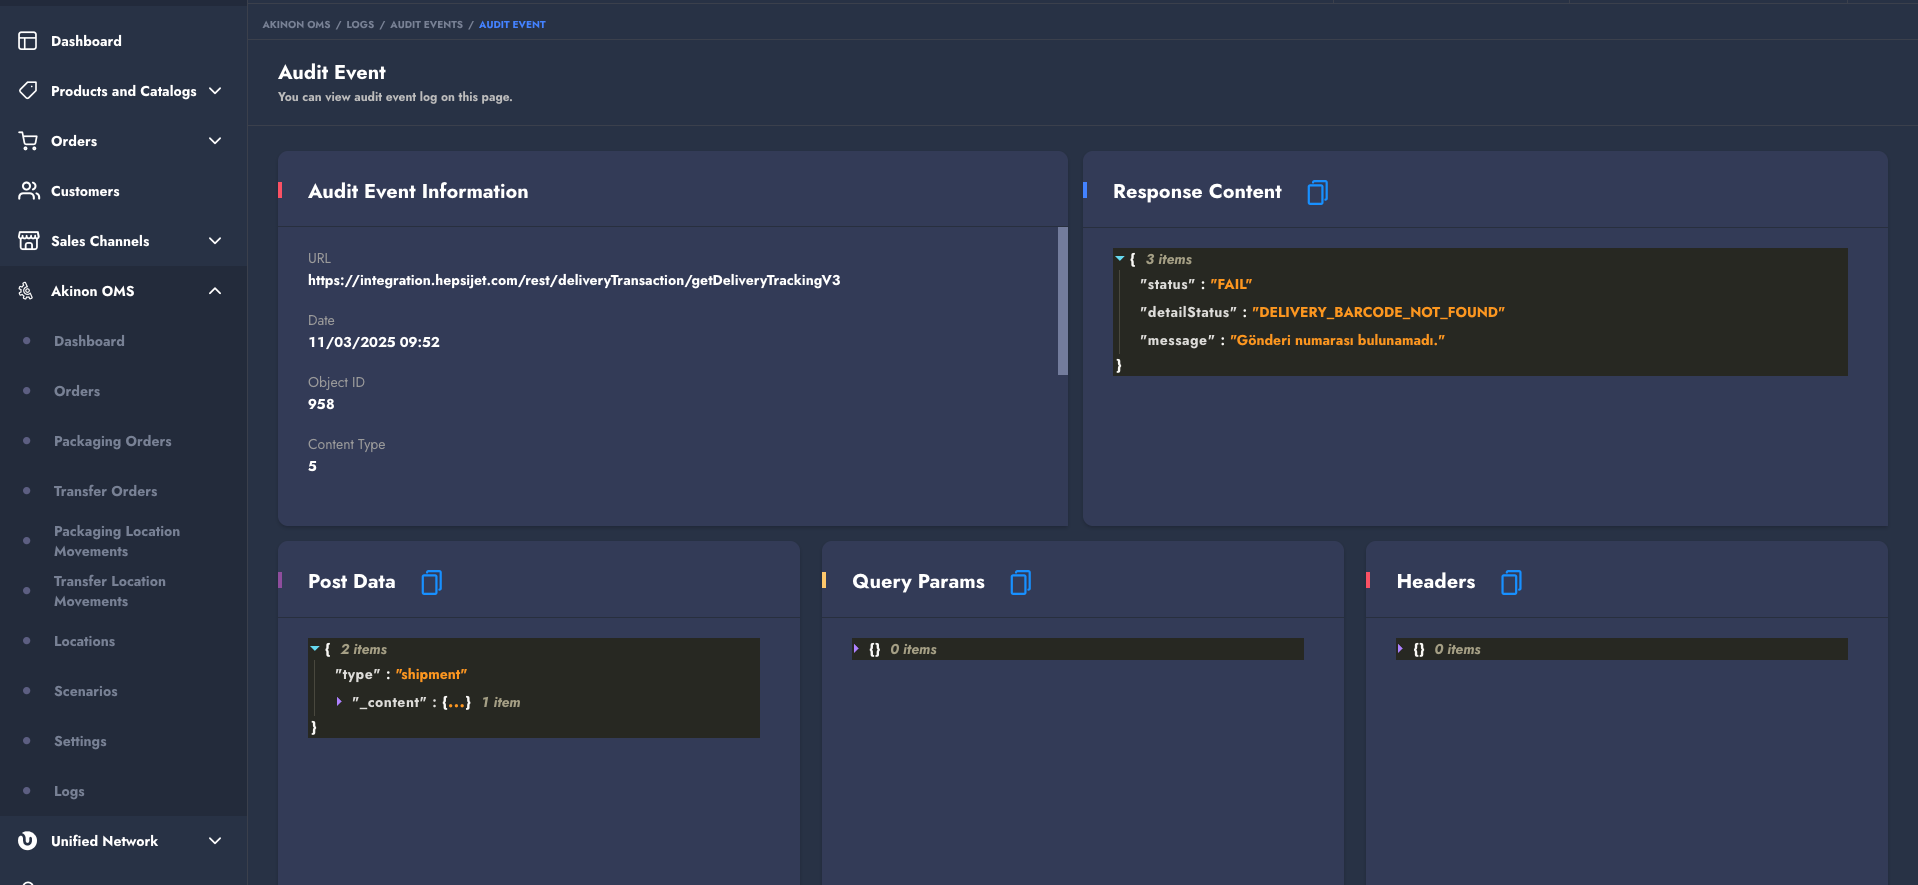The height and width of the screenshot is (885, 1918).
Task: Copy the Response Content JSON
Action: click(1317, 192)
